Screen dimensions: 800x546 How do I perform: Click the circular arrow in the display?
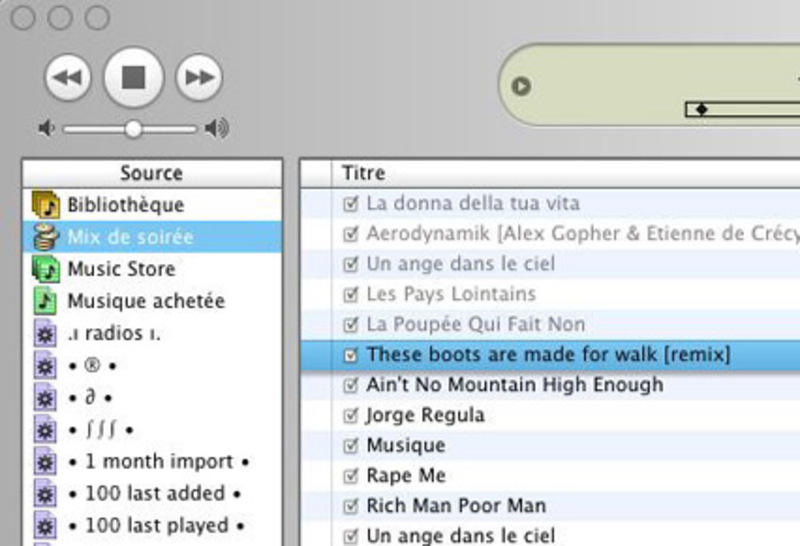(x=521, y=86)
